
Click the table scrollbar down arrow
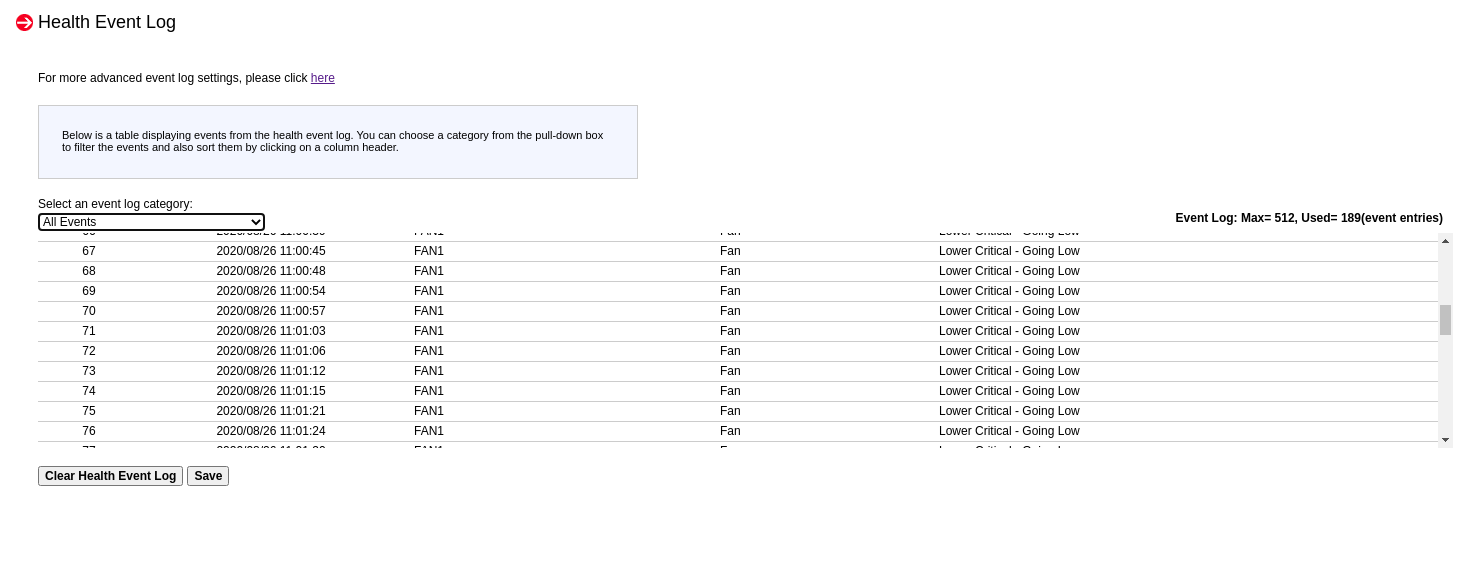click(1445, 440)
